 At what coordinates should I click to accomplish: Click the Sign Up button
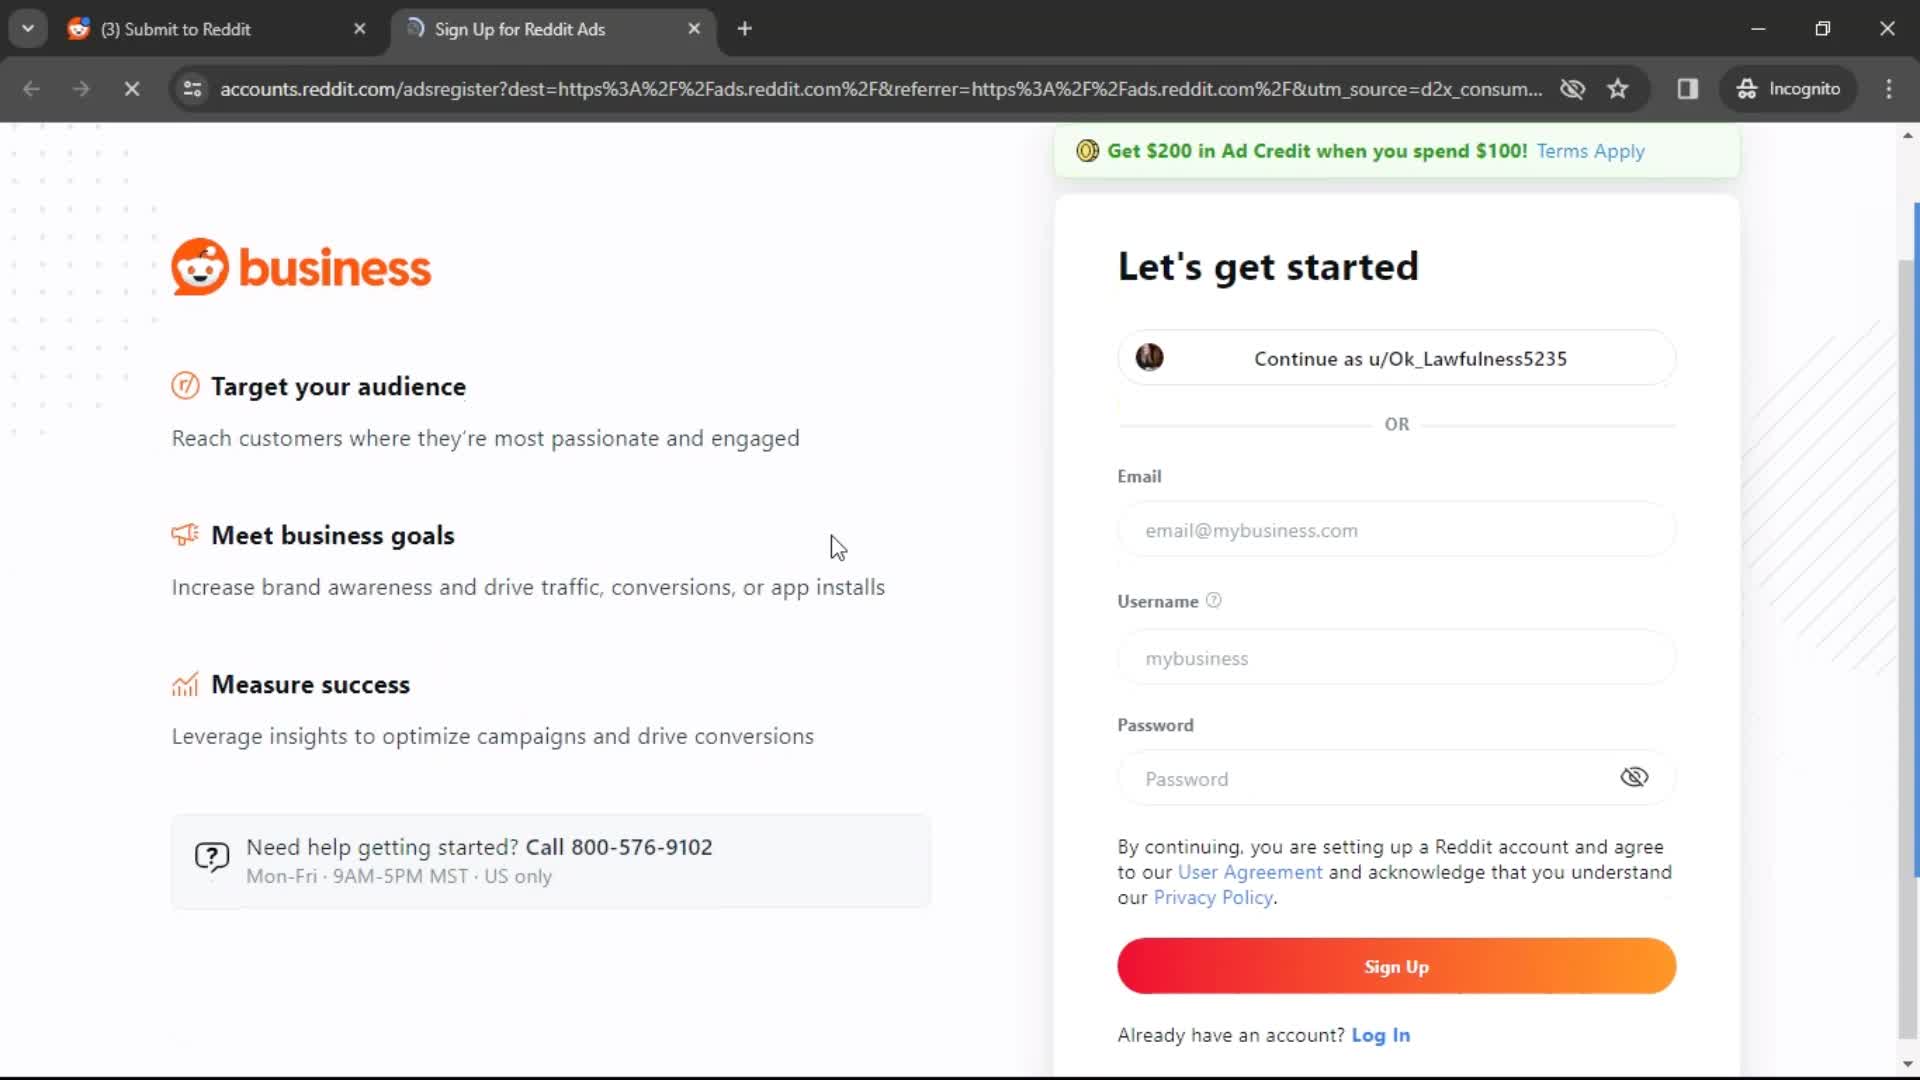pos(1396,967)
